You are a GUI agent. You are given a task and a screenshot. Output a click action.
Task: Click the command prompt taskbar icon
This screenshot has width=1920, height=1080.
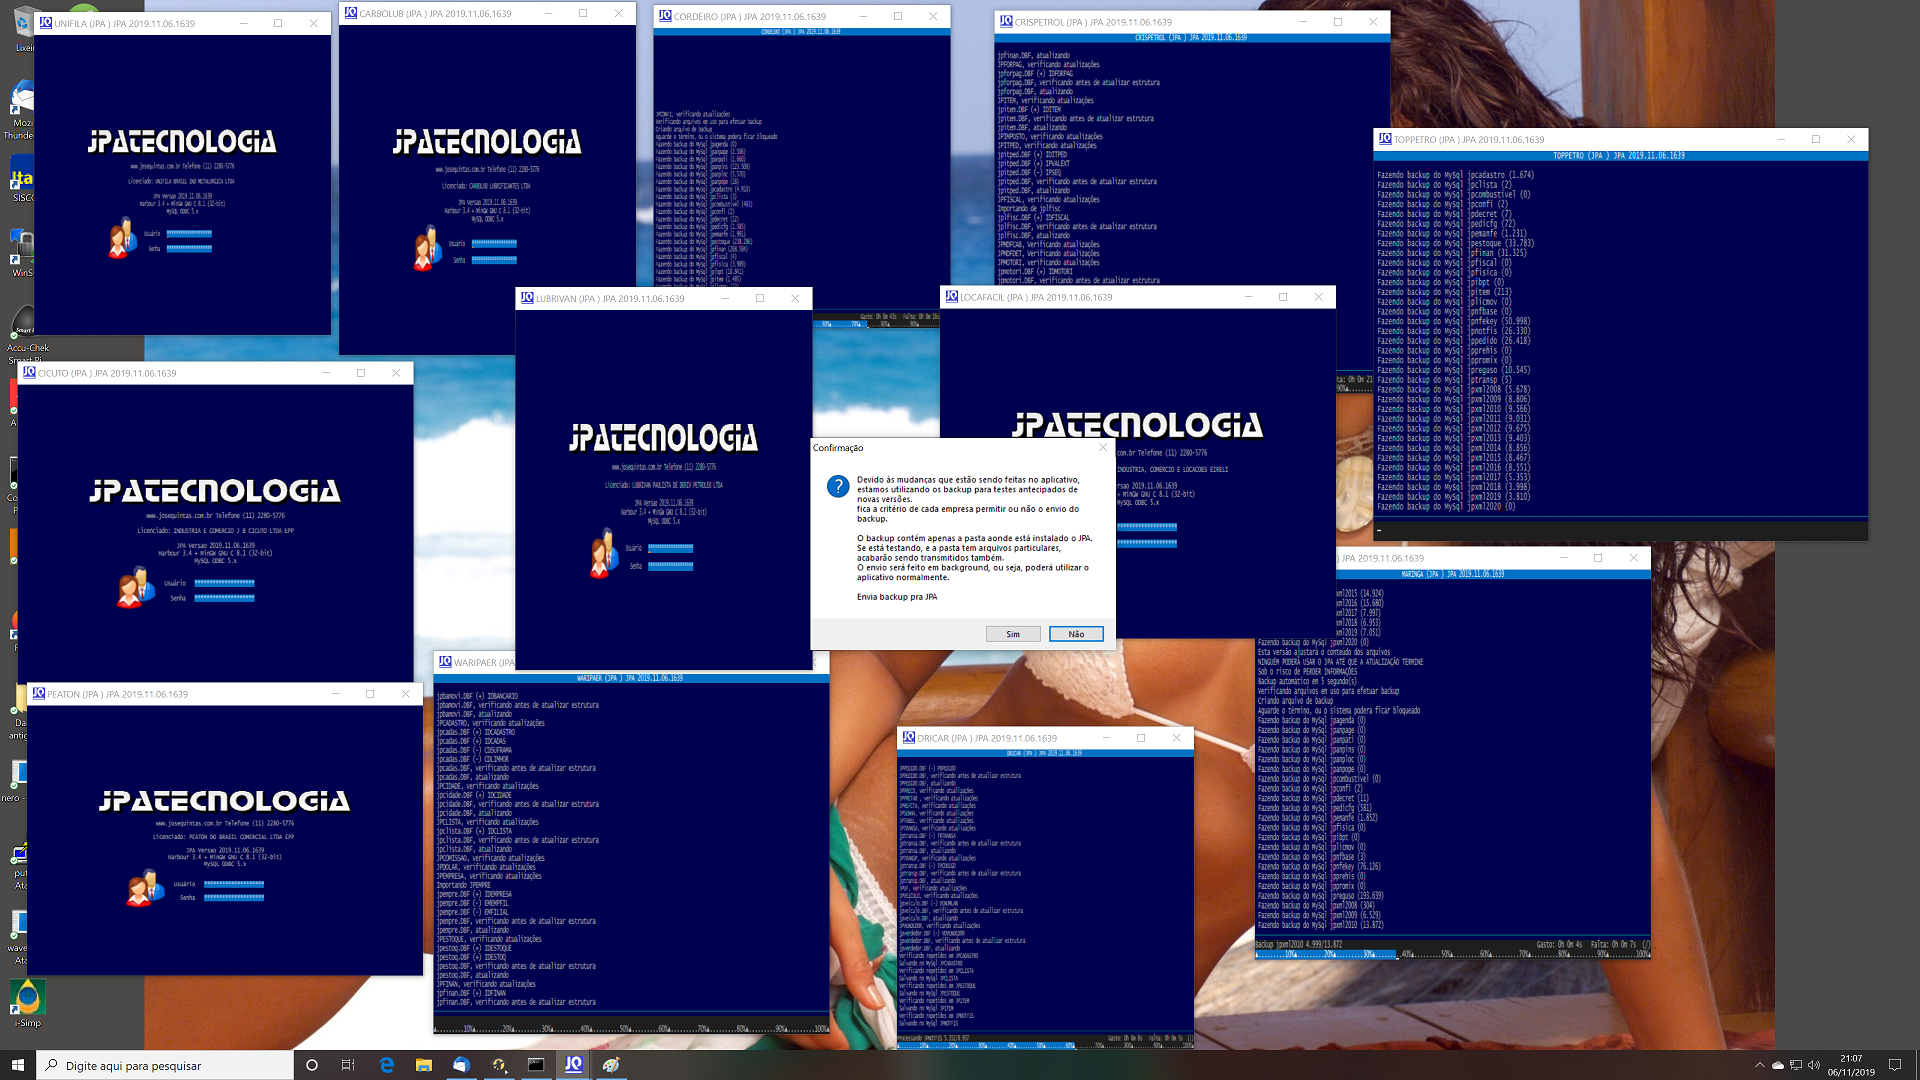536,1065
